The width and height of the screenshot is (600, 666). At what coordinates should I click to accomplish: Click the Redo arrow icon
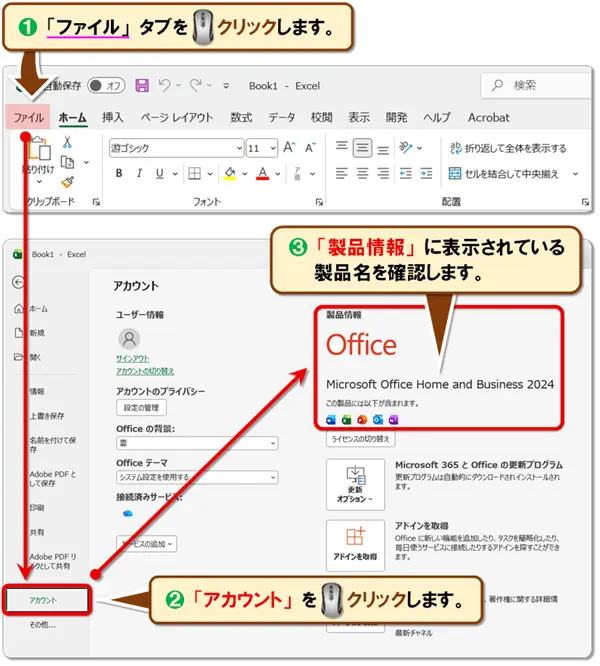(196, 85)
